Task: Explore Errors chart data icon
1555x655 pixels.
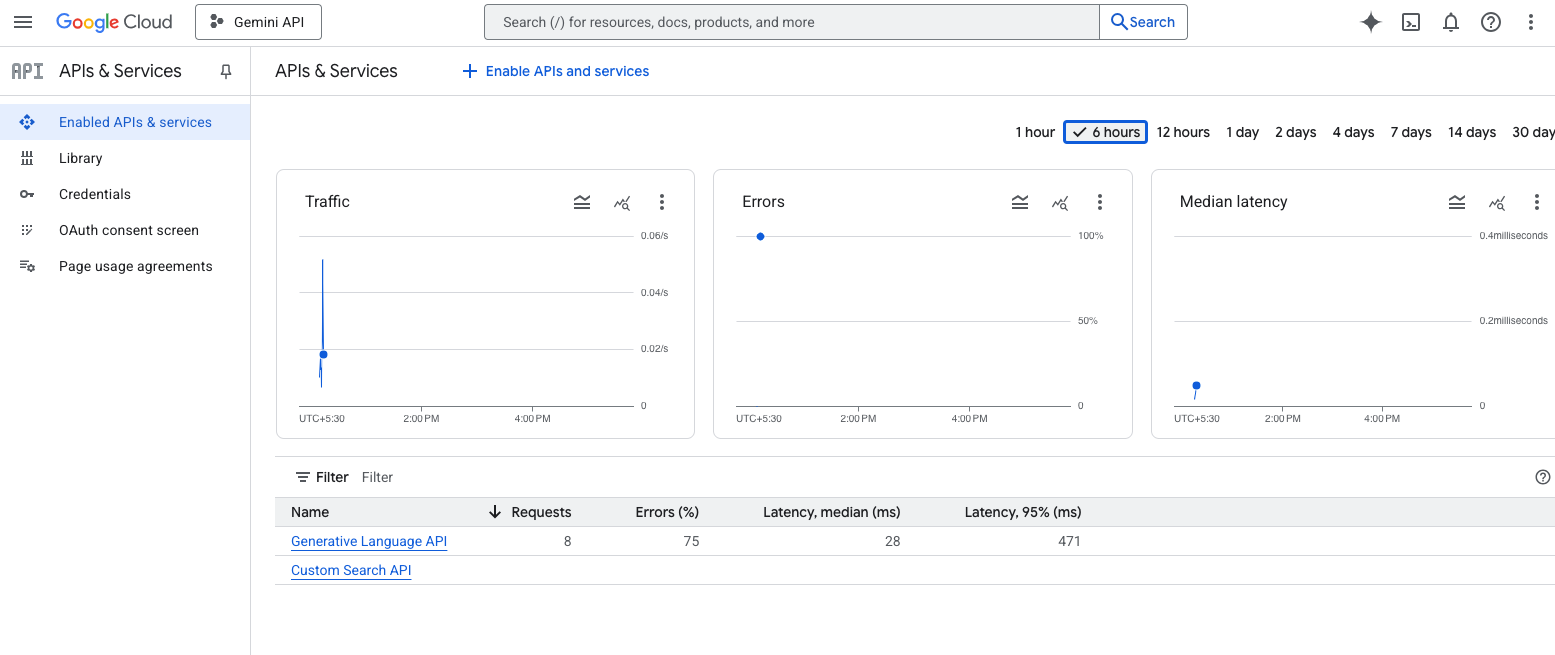Action: click(1060, 202)
